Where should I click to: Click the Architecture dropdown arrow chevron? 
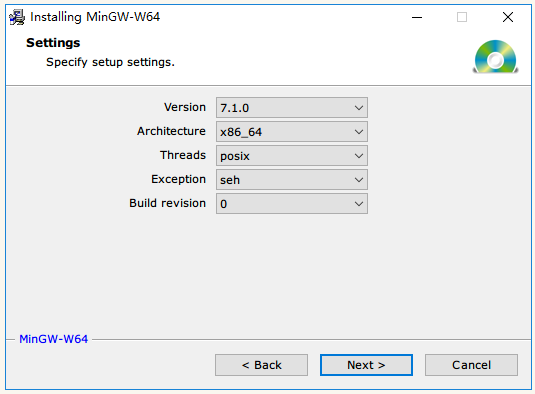pyautogui.click(x=359, y=132)
